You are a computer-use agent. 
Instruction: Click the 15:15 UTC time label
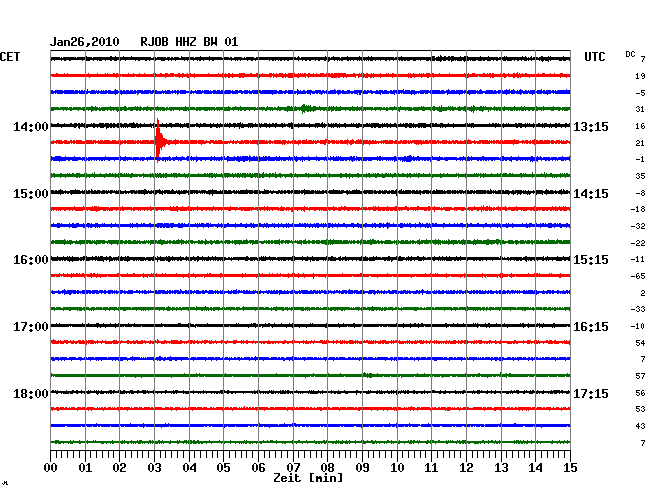coord(591,260)
